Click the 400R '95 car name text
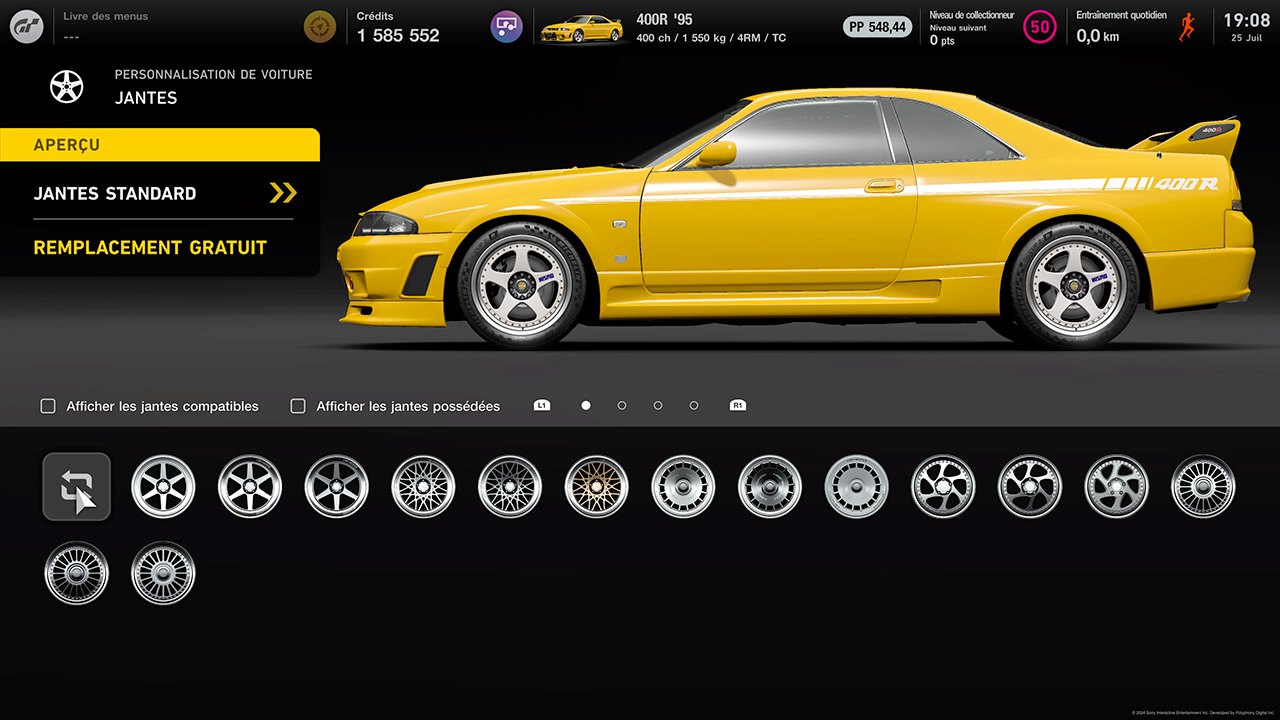The image size is (1280, 720). (664, 19)
